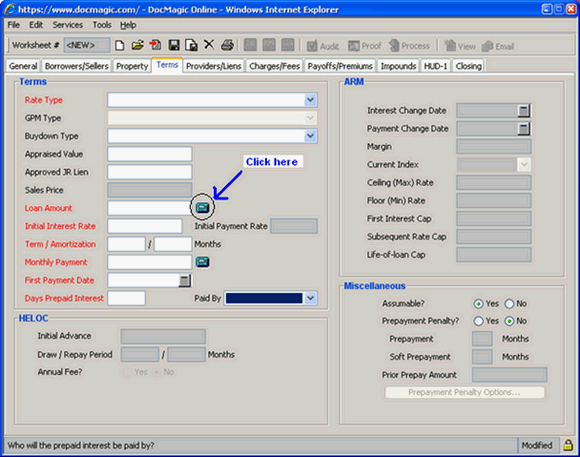The width and height of the screenshot is (580, 457).
Task: Click the Appraised Value field
Action: [150, 154]
